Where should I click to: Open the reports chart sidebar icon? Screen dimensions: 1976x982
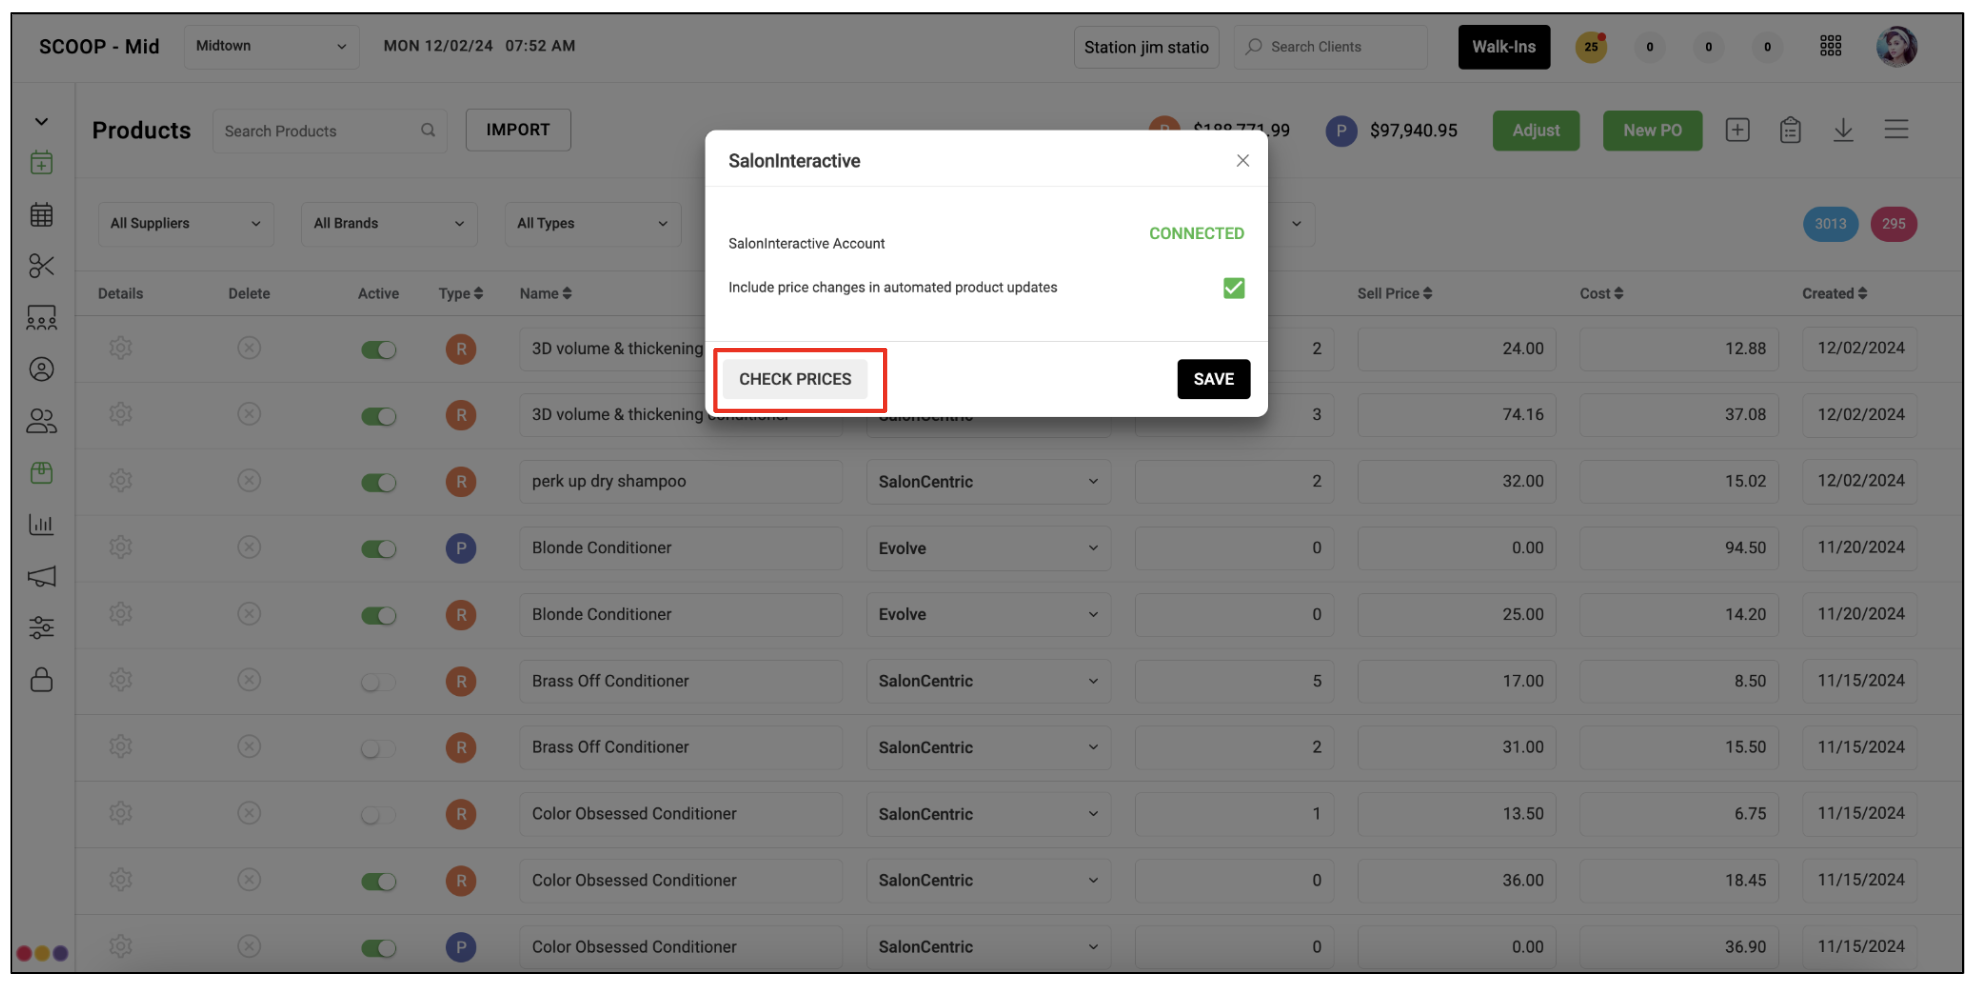coord(41,524)
